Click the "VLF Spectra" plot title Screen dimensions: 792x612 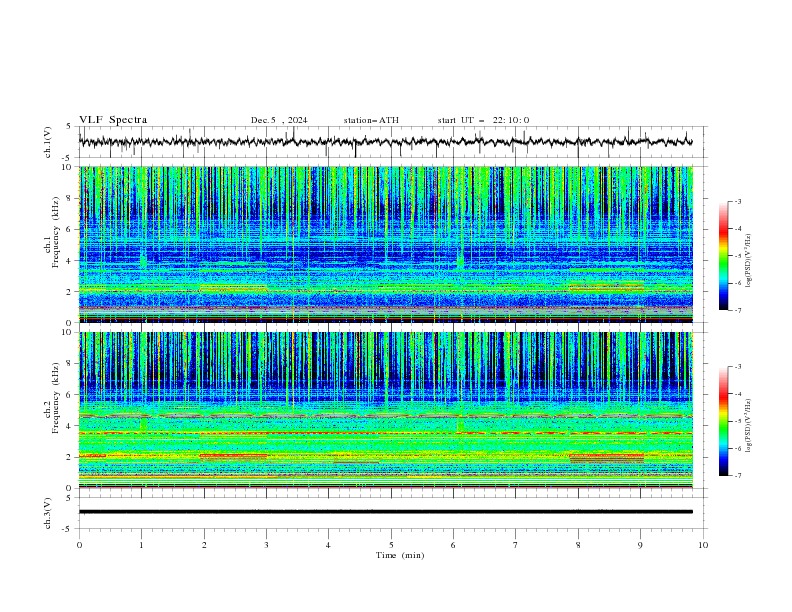(113, 120)
